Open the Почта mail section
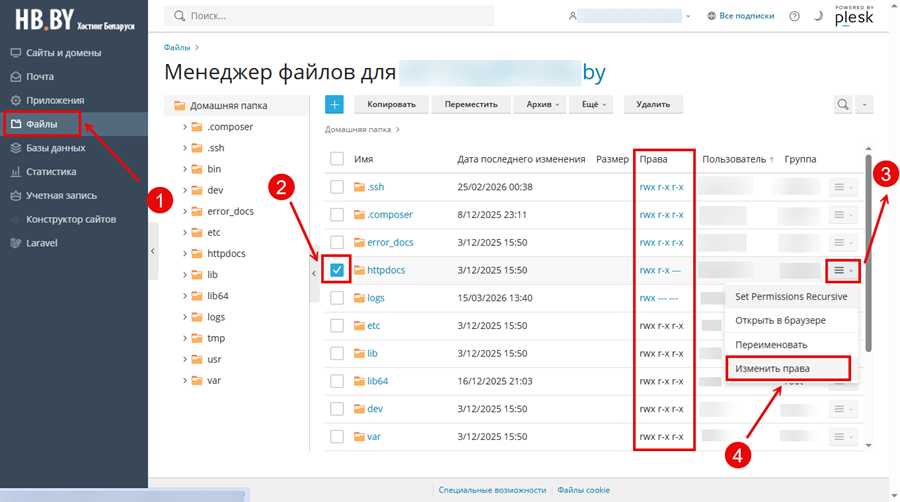This screenshot has height=502, width=900. (40, 76)
